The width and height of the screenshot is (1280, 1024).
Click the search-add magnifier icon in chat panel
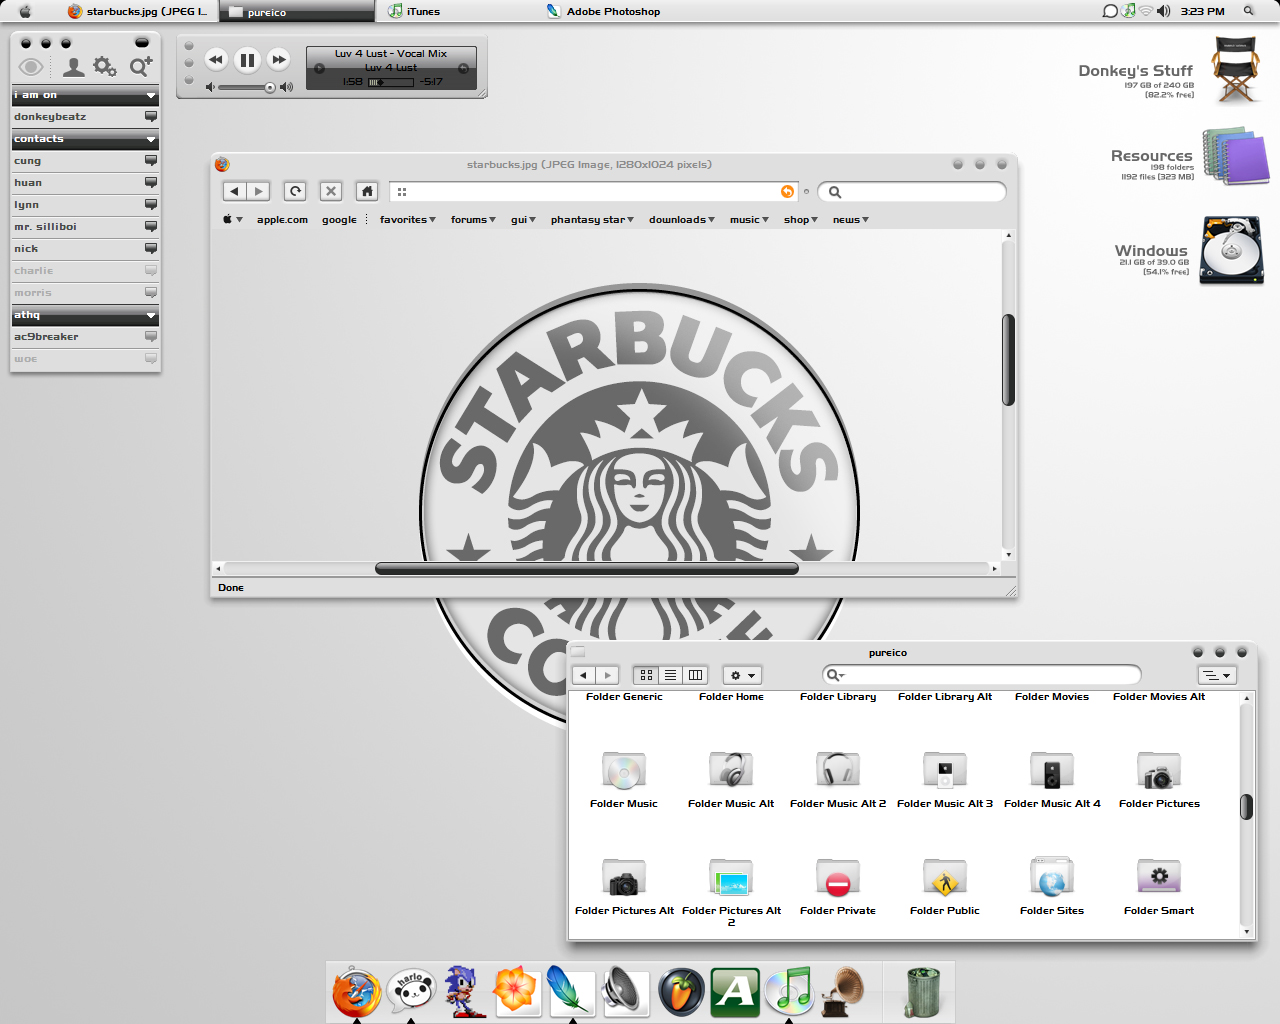141,67
